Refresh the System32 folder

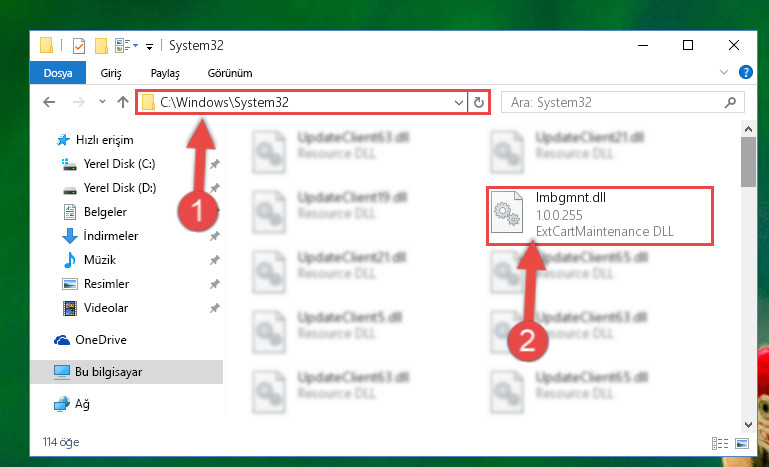(479, 103)
